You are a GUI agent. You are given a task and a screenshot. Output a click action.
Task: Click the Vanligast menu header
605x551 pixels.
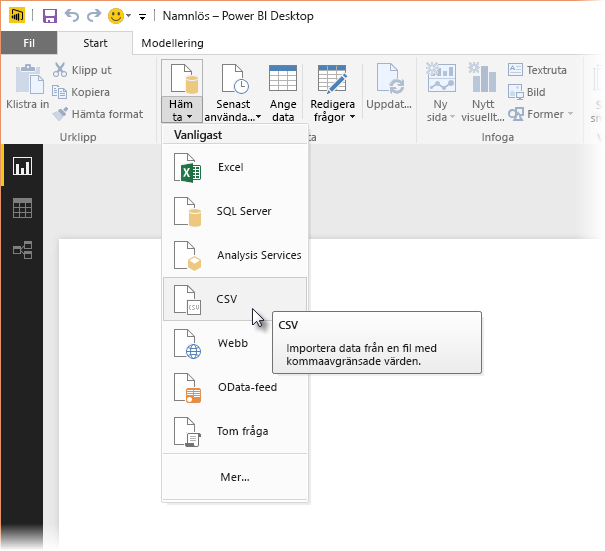click(198, 135)
